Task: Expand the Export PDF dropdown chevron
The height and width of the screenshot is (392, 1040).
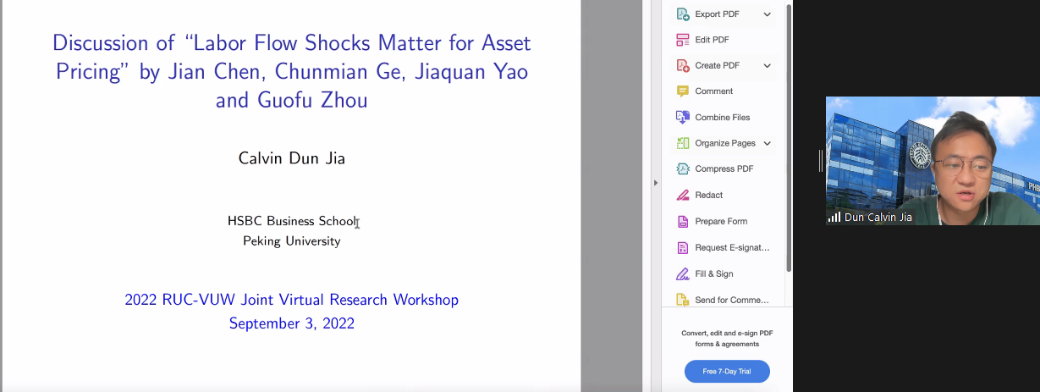Action: pyautogui.click(x=767, y=14)
